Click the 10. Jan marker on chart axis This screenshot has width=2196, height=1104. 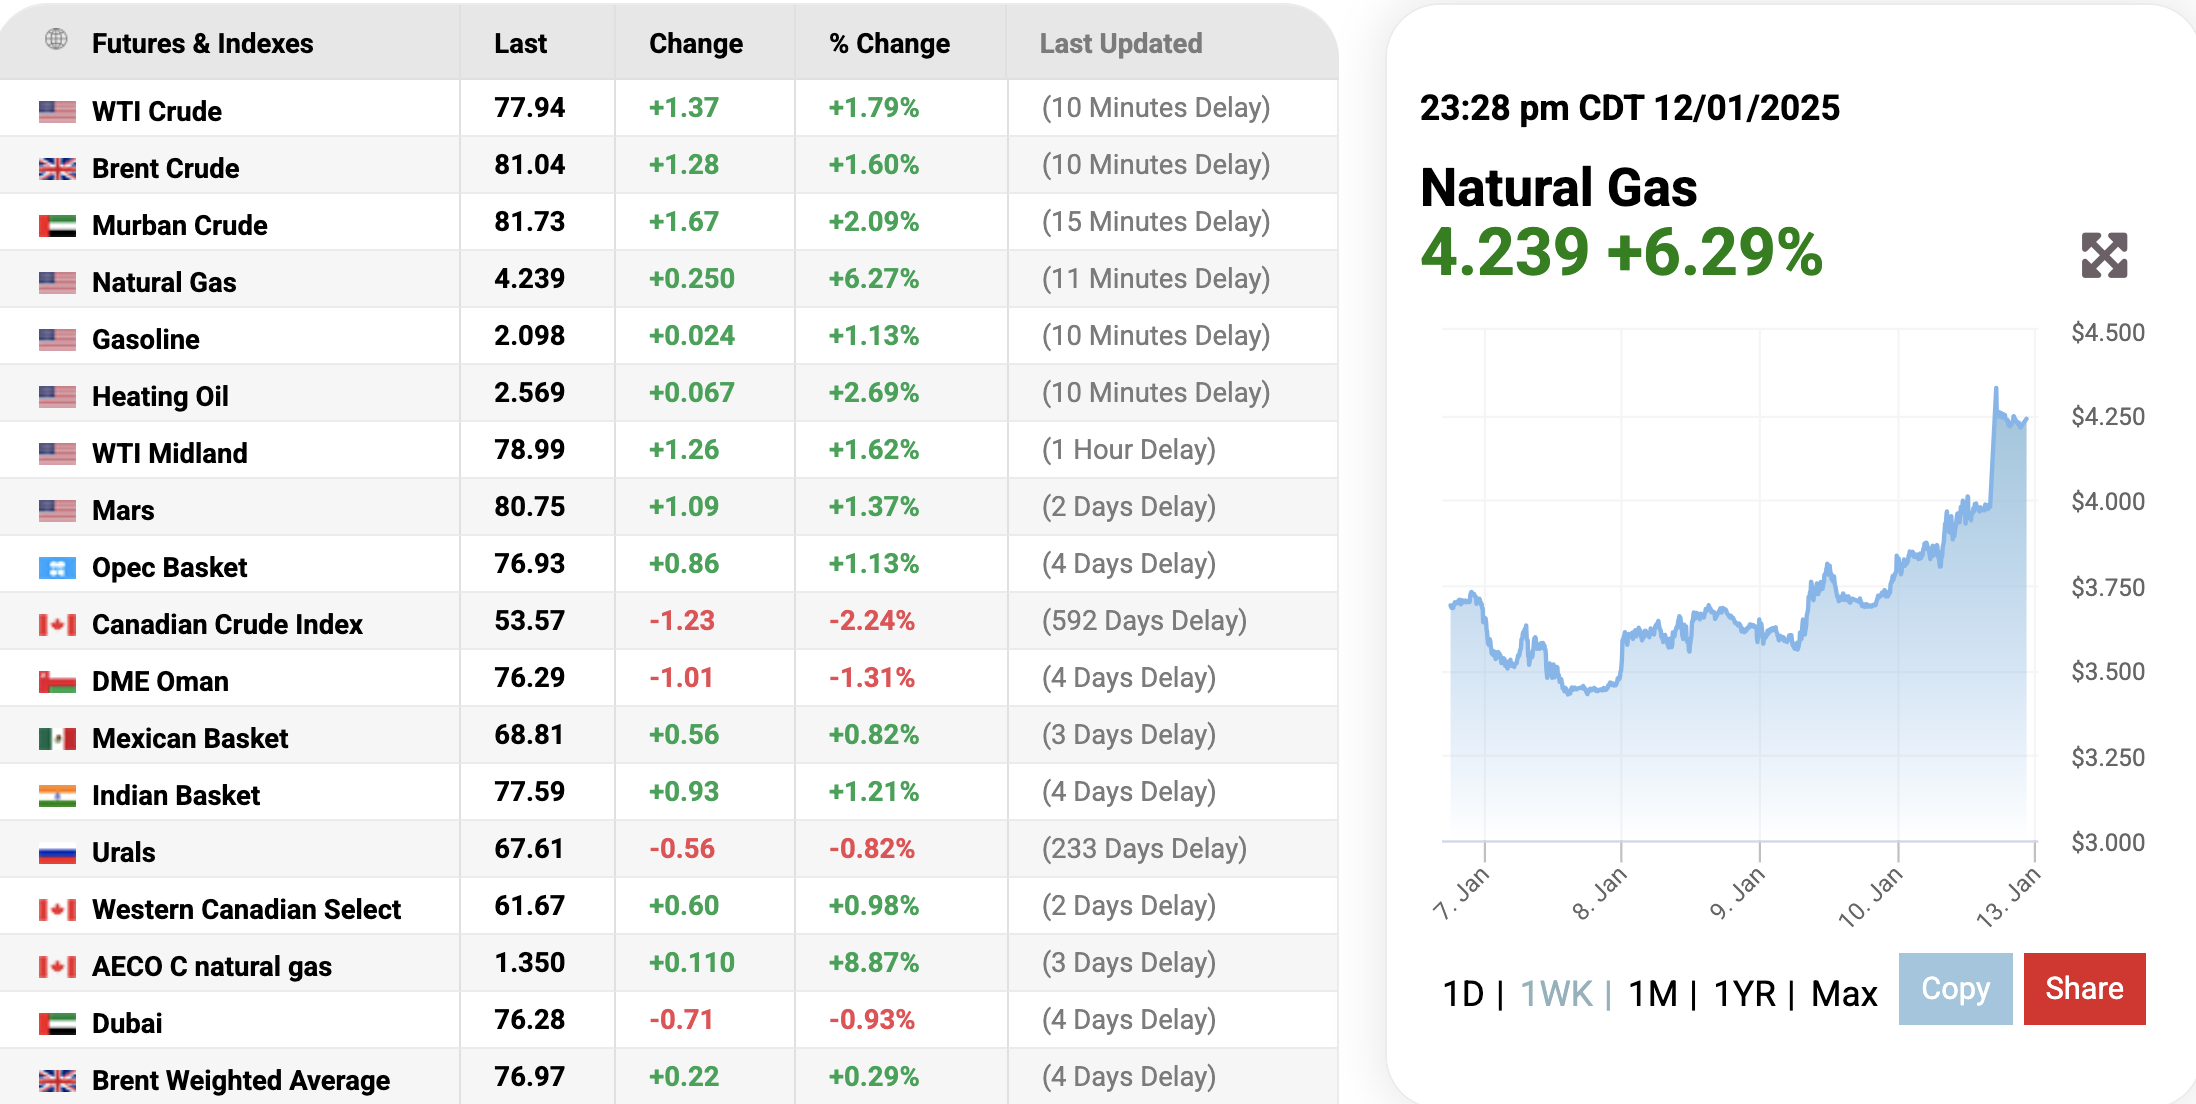pos(1872,896)
